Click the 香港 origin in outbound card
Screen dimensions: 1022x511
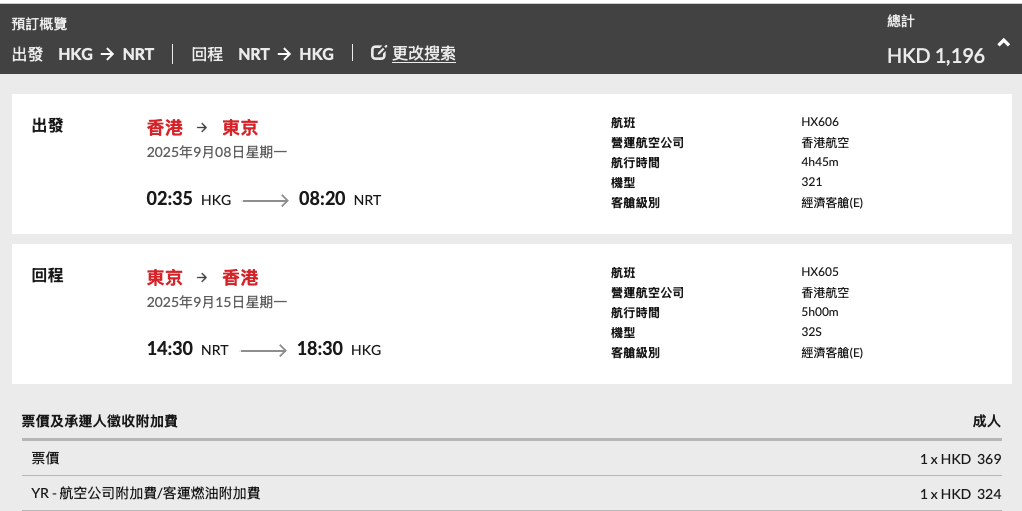tap(165, 128)
